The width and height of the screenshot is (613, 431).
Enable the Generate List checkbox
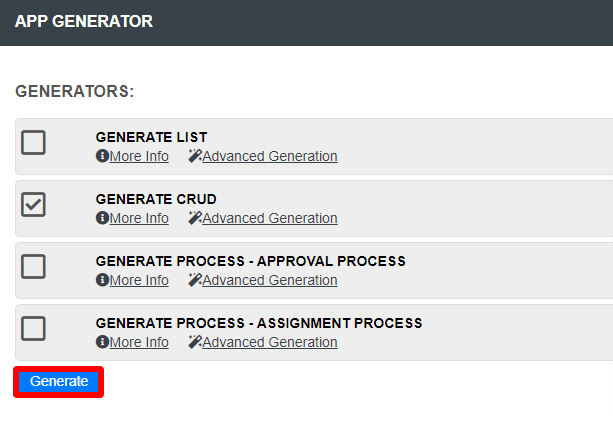pos(34,142)
